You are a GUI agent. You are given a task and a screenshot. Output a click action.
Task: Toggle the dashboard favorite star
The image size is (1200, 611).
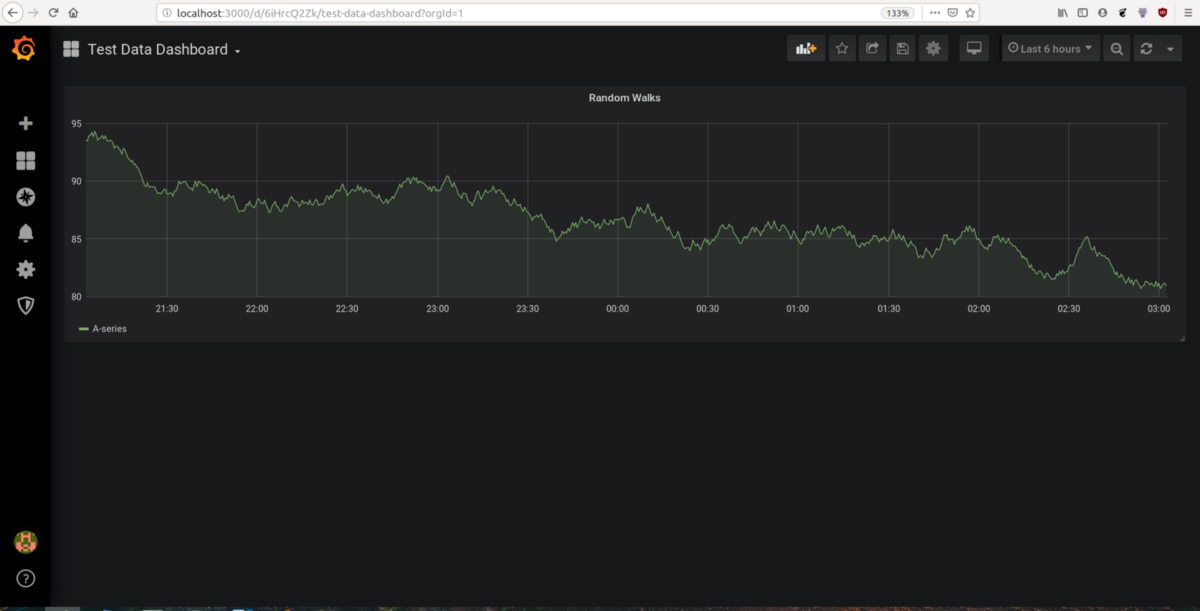842,48
